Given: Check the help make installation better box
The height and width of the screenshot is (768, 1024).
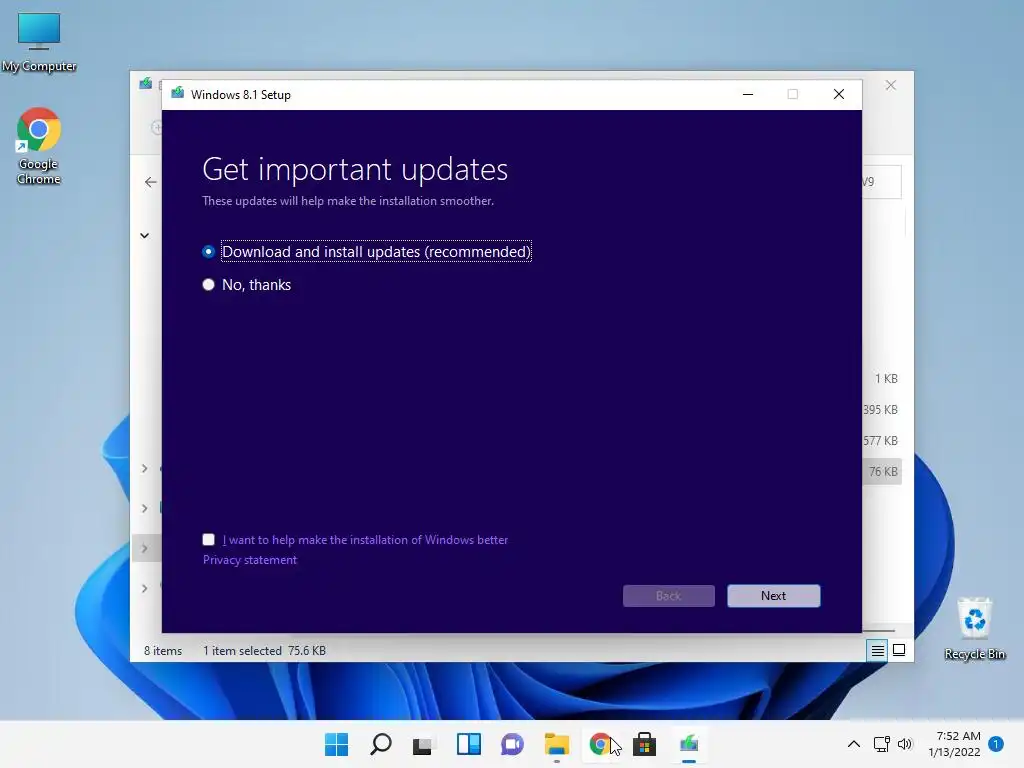Looking at the screenshot, I should tap(208, 539).
